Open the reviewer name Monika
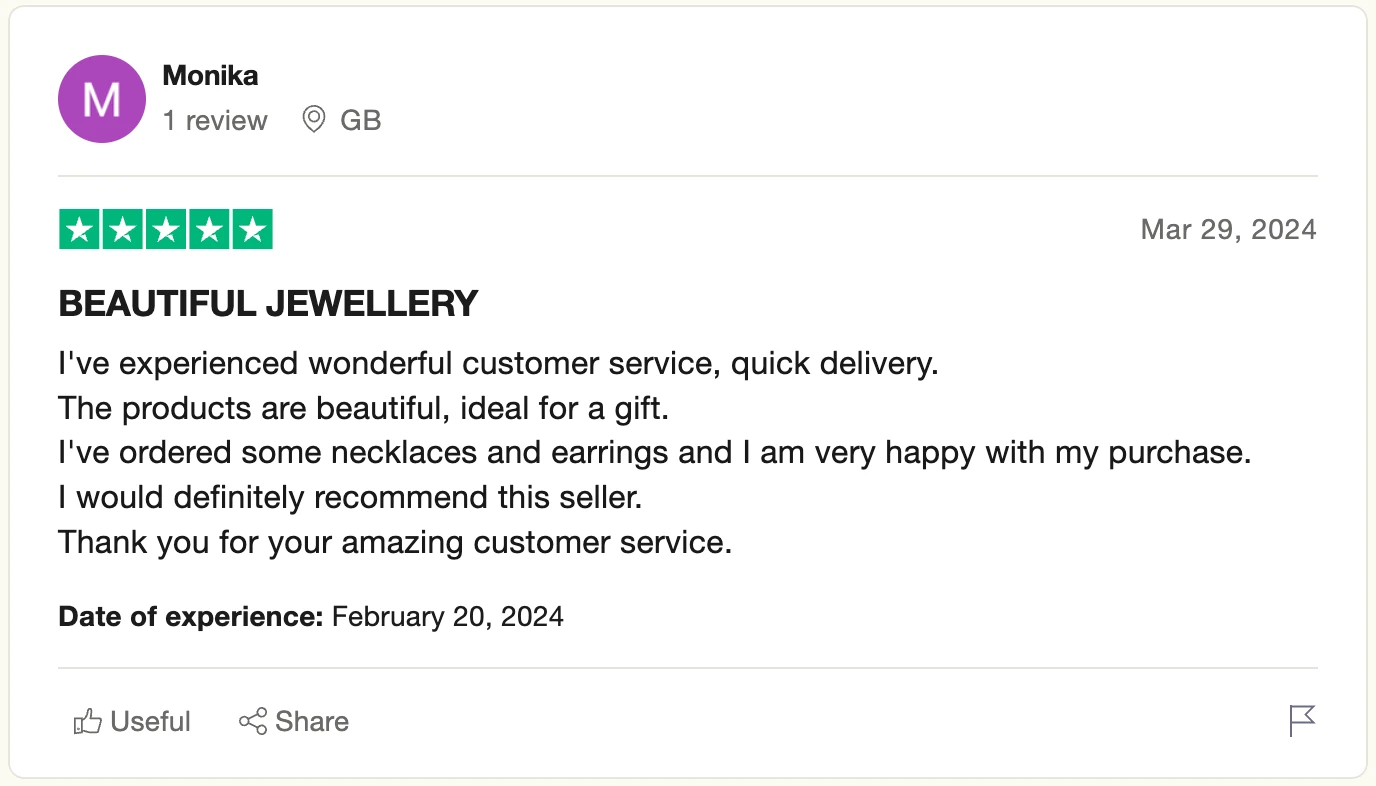Image resolution: width=1376 pixels, height=786 pixels. click(x=210, y=75)
